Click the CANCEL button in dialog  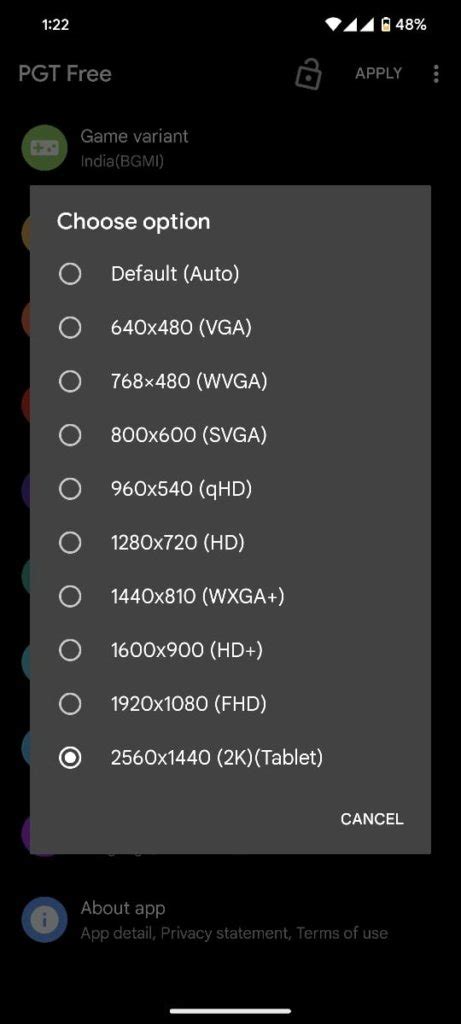coord(372,819)
